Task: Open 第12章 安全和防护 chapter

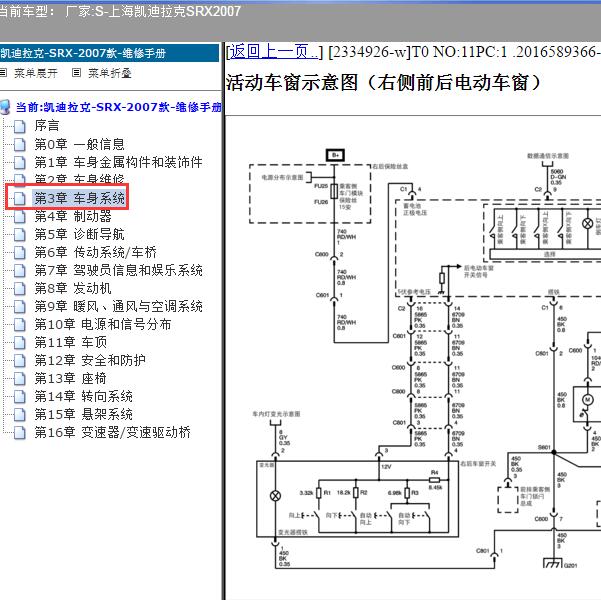Action: coord(90,360)
